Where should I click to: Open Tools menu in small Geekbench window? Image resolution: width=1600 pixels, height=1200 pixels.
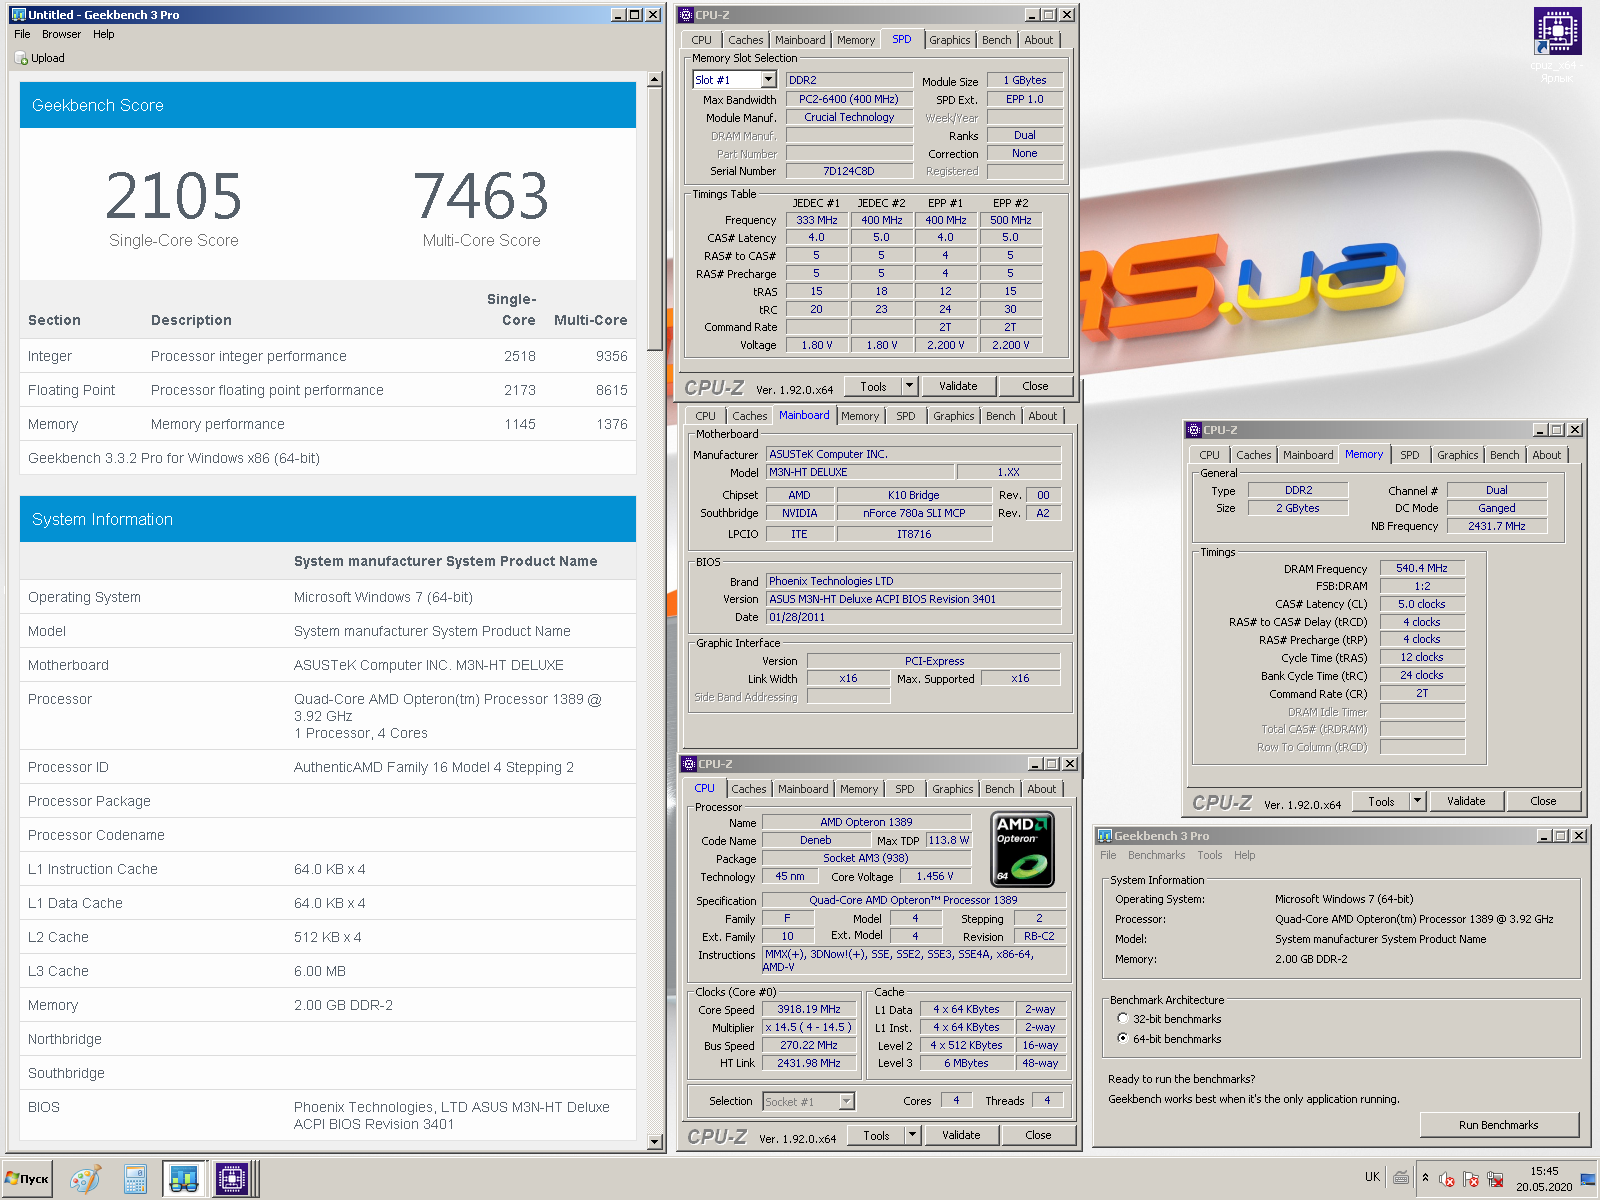click(1210, 855)
